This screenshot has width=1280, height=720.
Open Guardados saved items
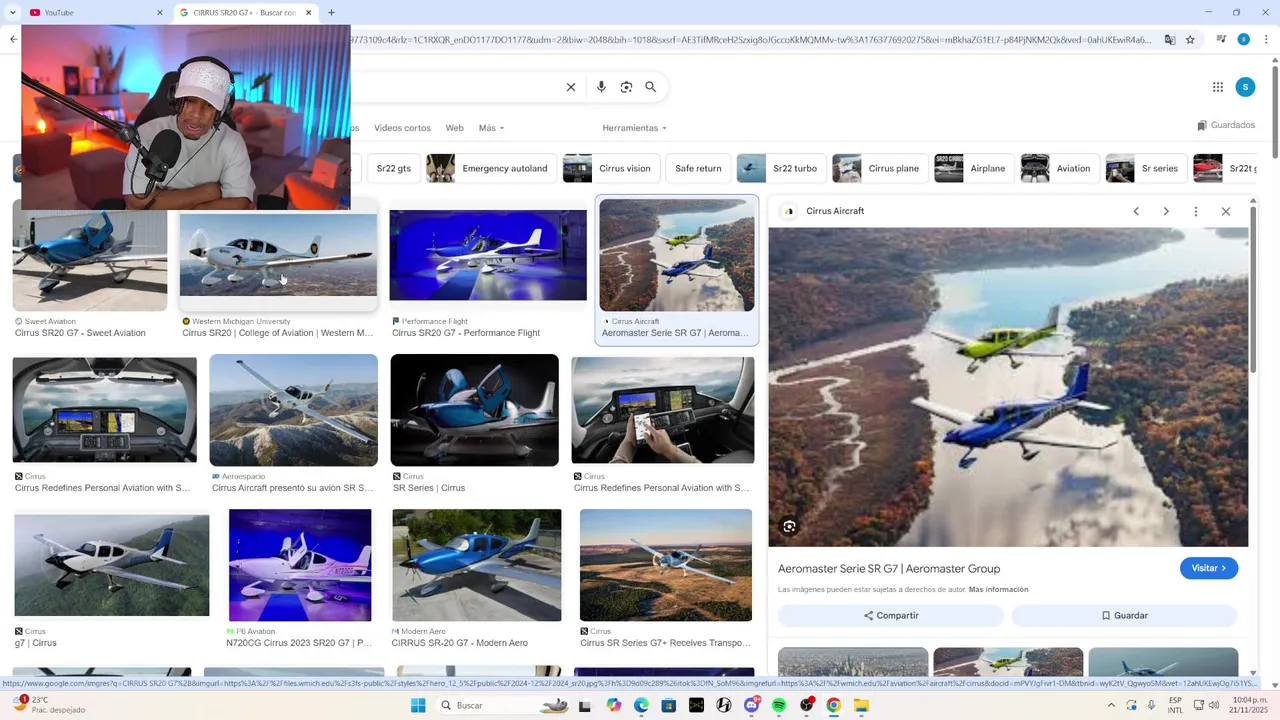[1226, 125]
